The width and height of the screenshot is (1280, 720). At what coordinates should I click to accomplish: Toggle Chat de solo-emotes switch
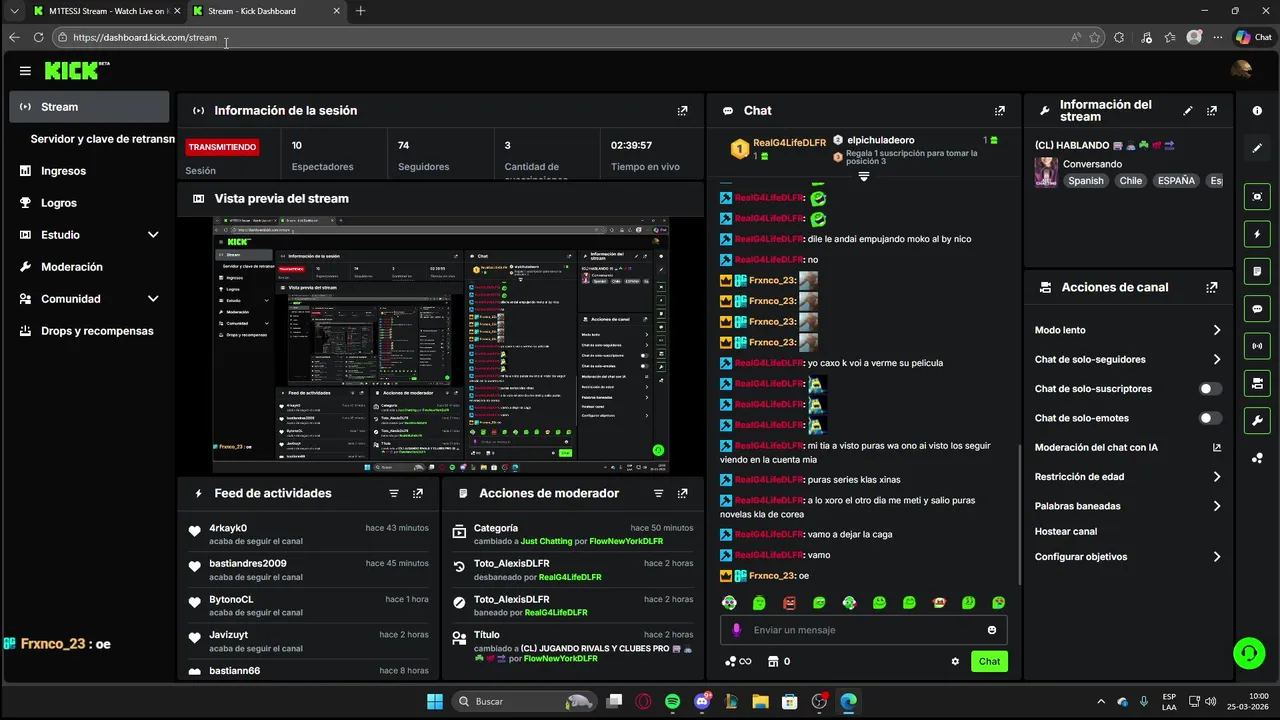click(x=1210, y=418)
